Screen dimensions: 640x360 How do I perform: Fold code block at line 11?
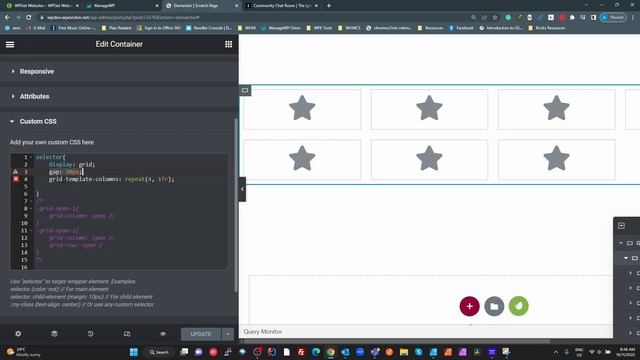tap(31, 231)
